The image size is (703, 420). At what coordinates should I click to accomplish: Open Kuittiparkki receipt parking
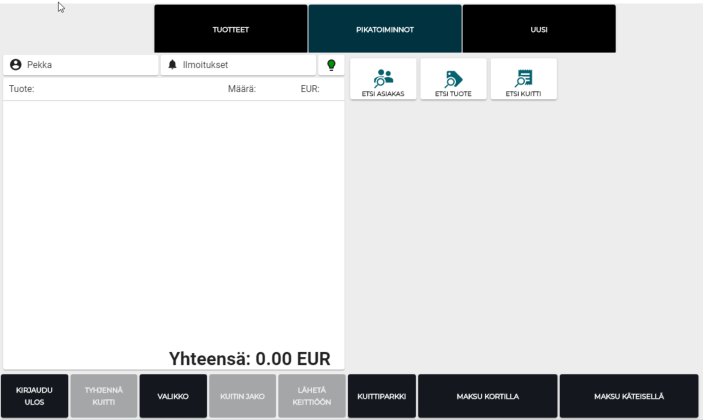(x=381, y=397)
